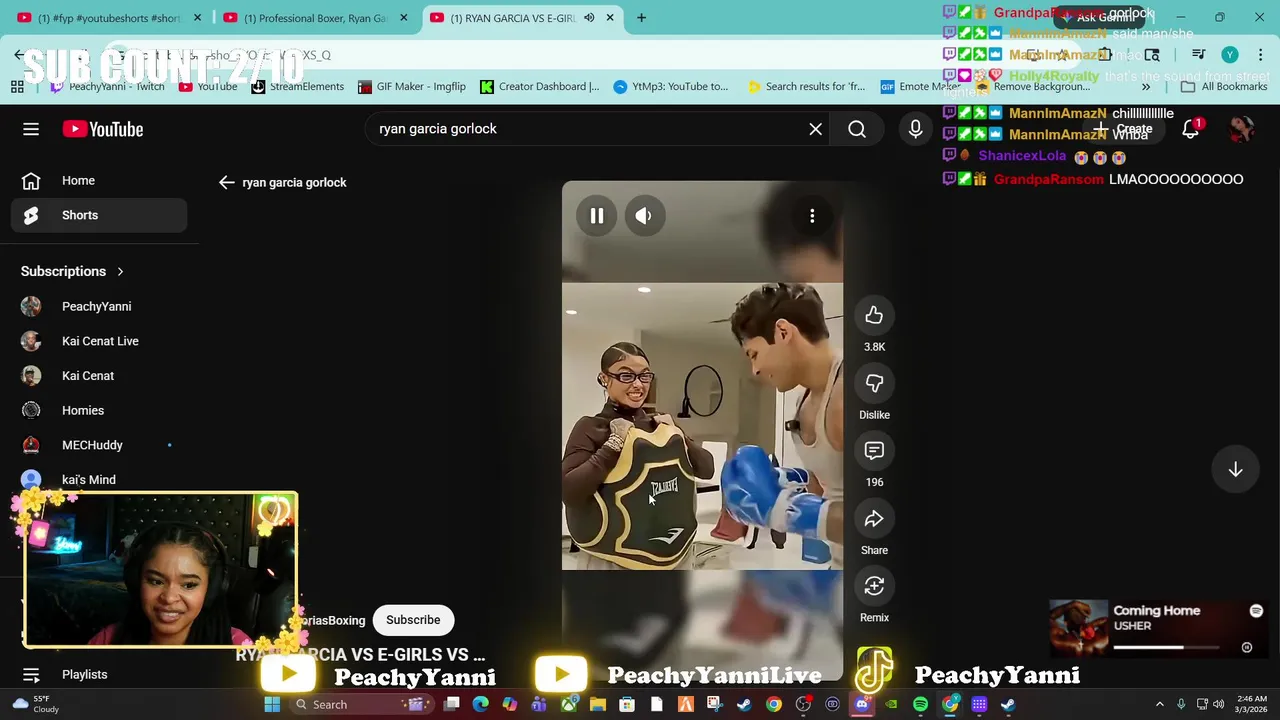Screen dimensions: 1280x720
Task: Open the comments showing 196
Action: tap(874, 451)
